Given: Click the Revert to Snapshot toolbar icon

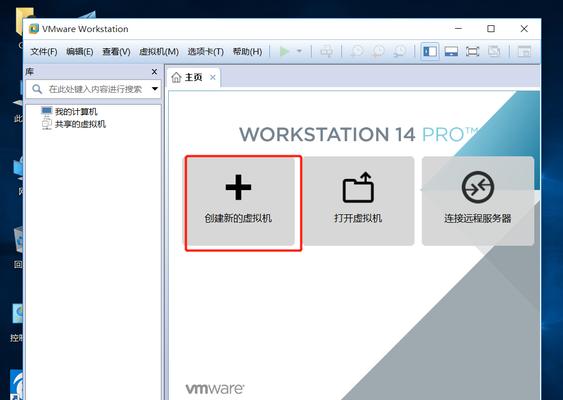Looking at the screenshot, I should [378, 51].
